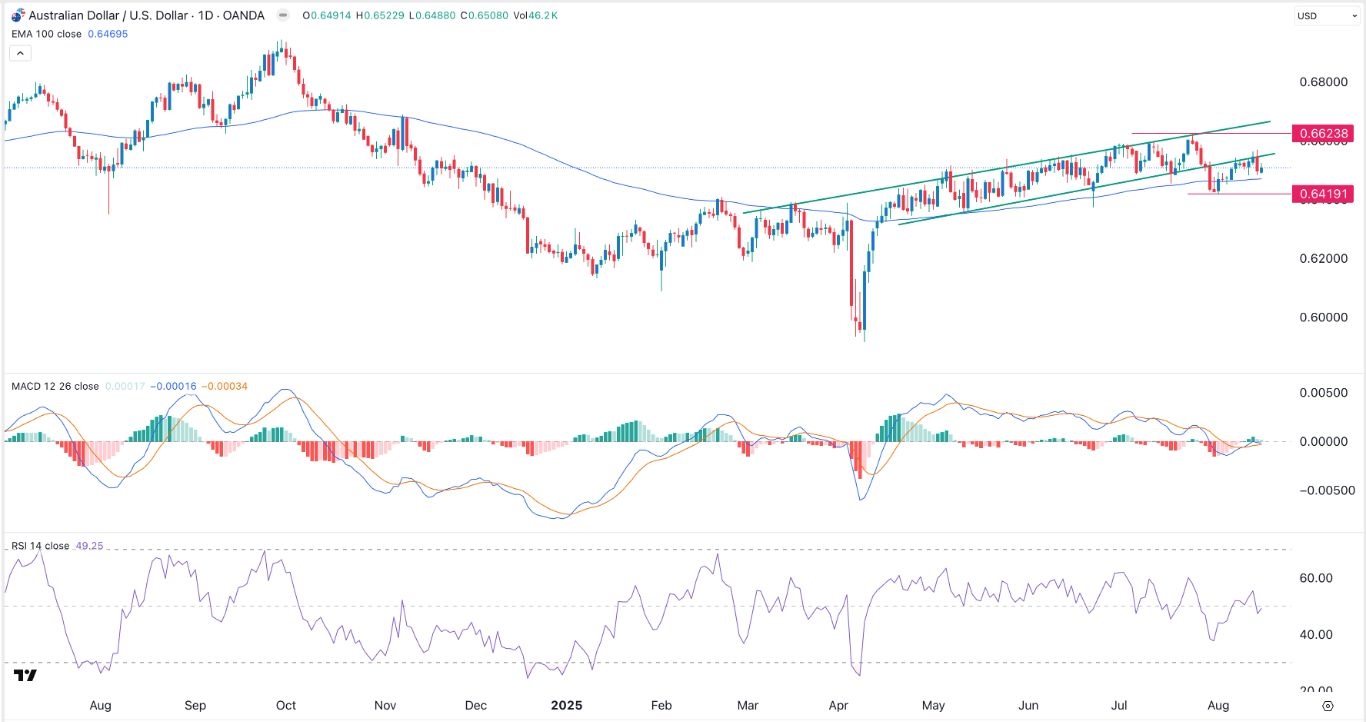Viewport: 1366px width, 722px height.
Task: Click the TradingView logo icon
Action: [26, 676]
